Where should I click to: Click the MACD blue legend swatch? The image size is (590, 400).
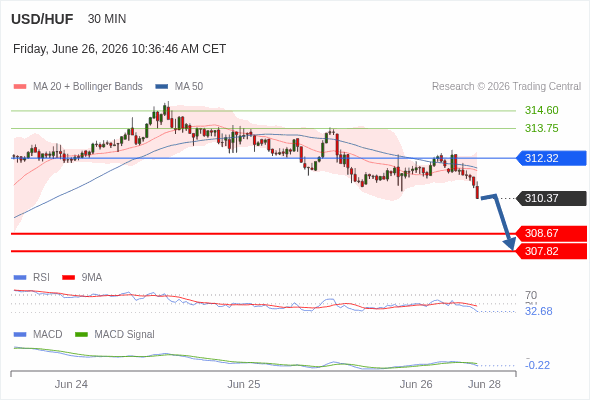coord(20,335)
